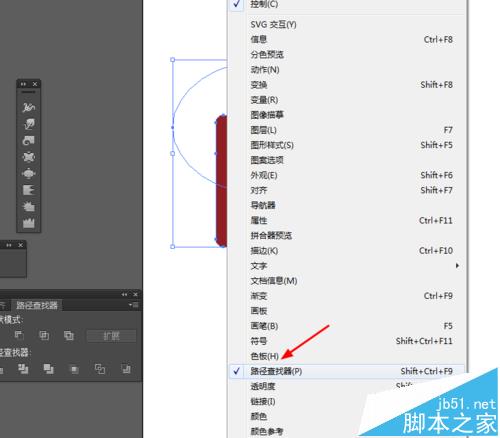
Task: Choose 拼合器预览 menu item
Action: pos(347,235)
